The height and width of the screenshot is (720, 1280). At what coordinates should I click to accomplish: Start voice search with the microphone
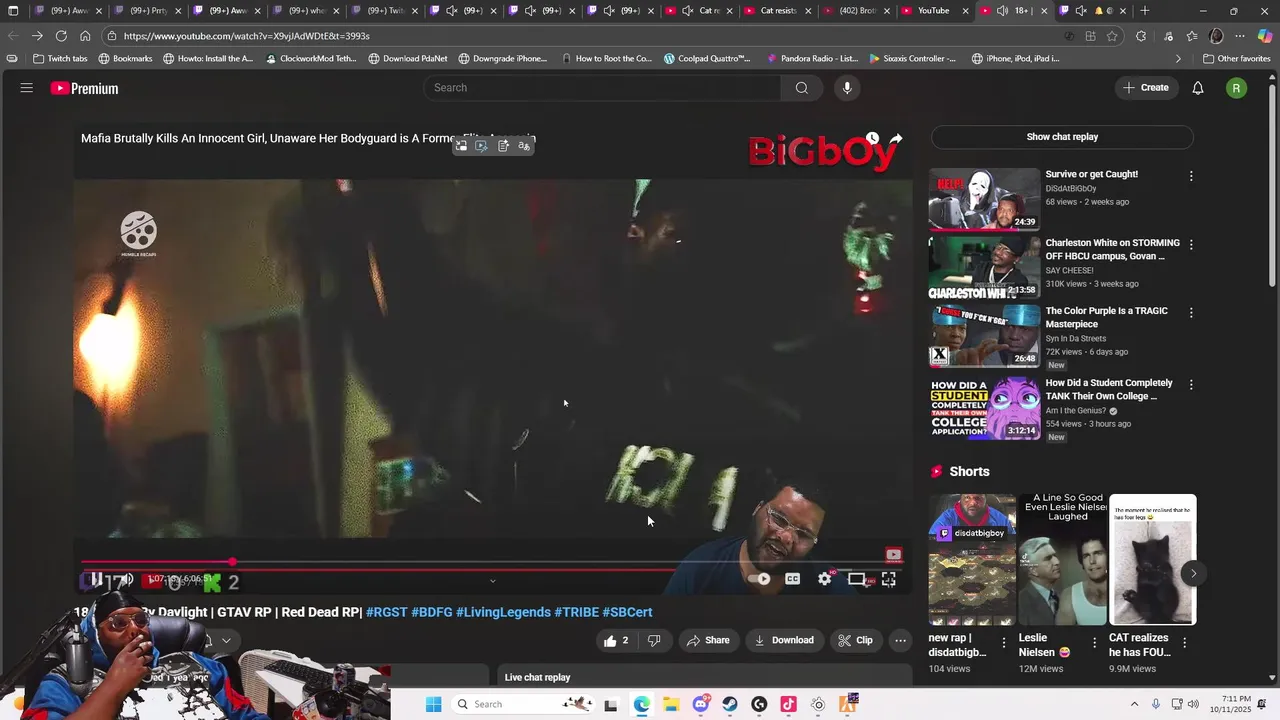tap(847, 88)
